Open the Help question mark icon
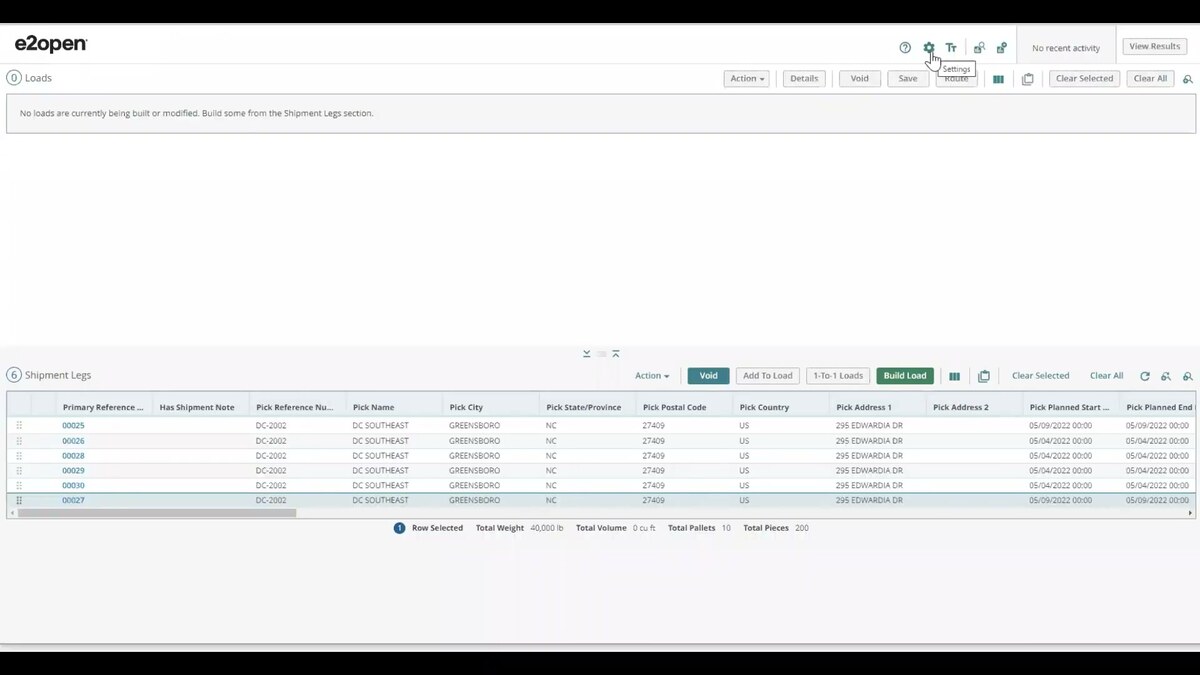Screen dimensions: 1200x675 point(905,48)
